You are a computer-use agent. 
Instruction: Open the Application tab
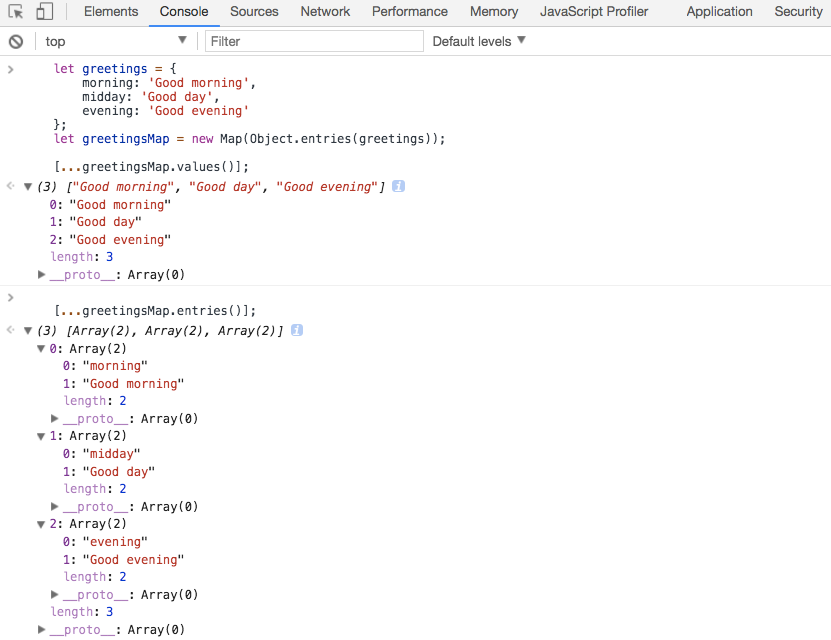coord(719,12)
